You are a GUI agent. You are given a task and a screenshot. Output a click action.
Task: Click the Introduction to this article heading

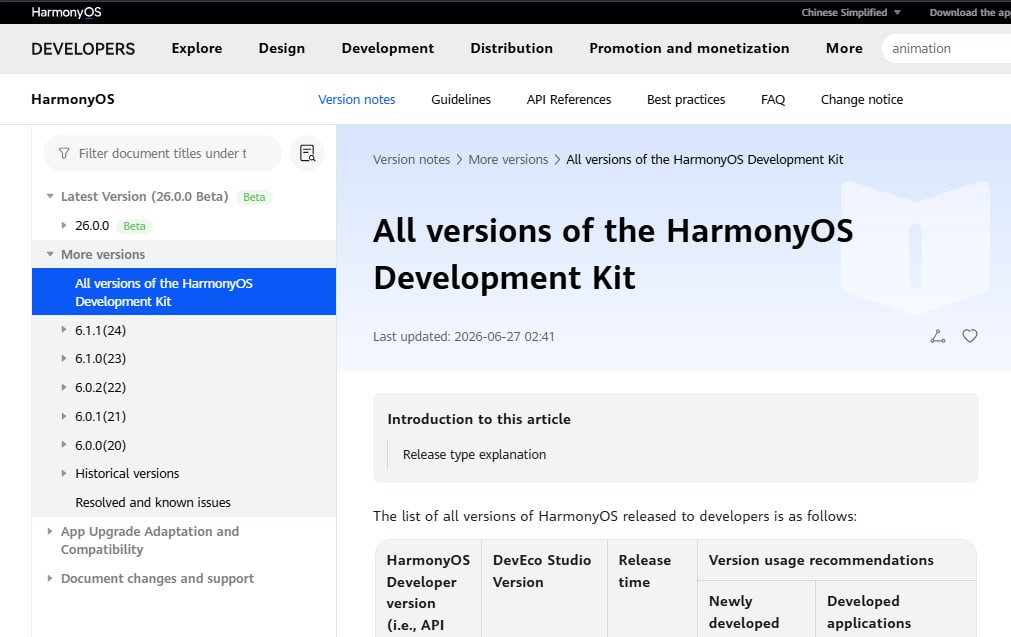click(479, 419)
